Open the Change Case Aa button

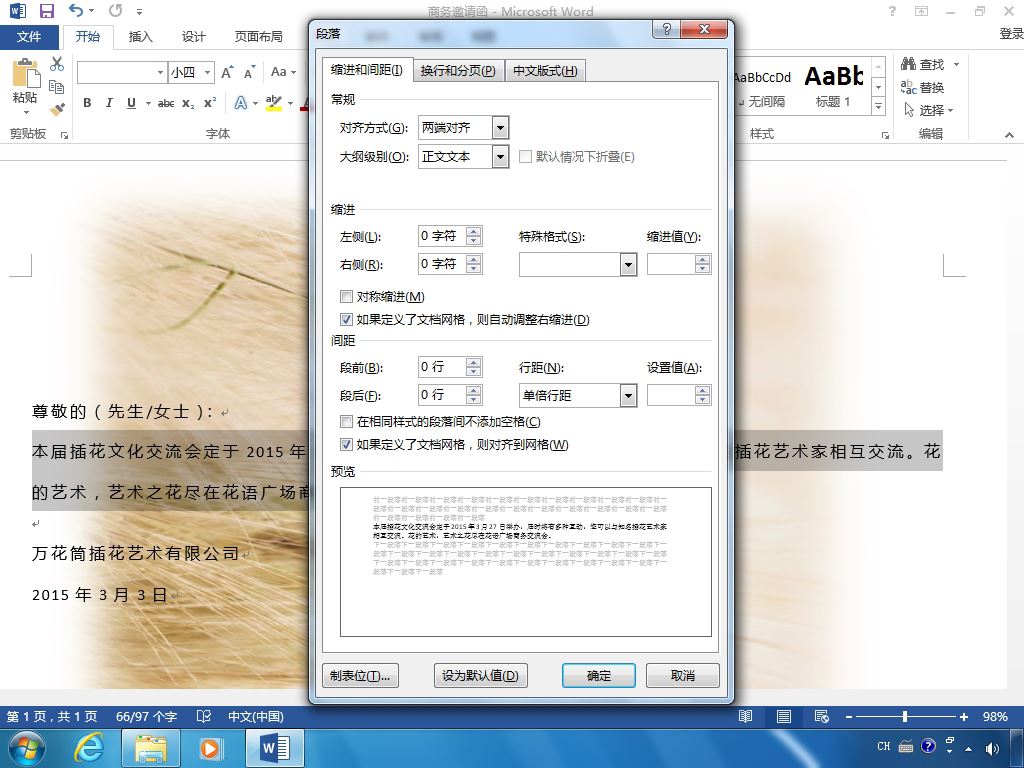283,72
